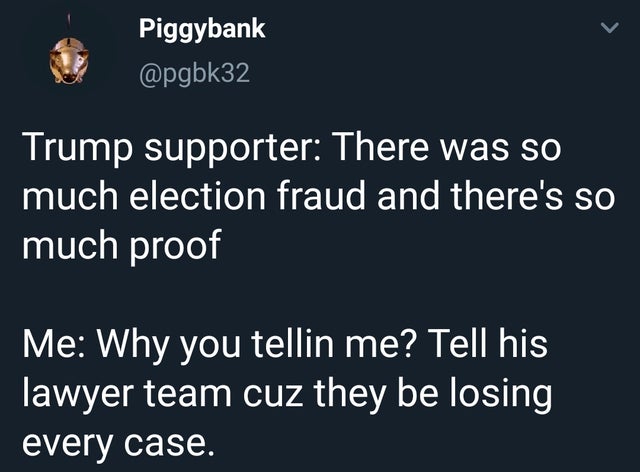640x472 pixels.
Task: Click the word 'losing' in tweet
Action: pos(500,394)
